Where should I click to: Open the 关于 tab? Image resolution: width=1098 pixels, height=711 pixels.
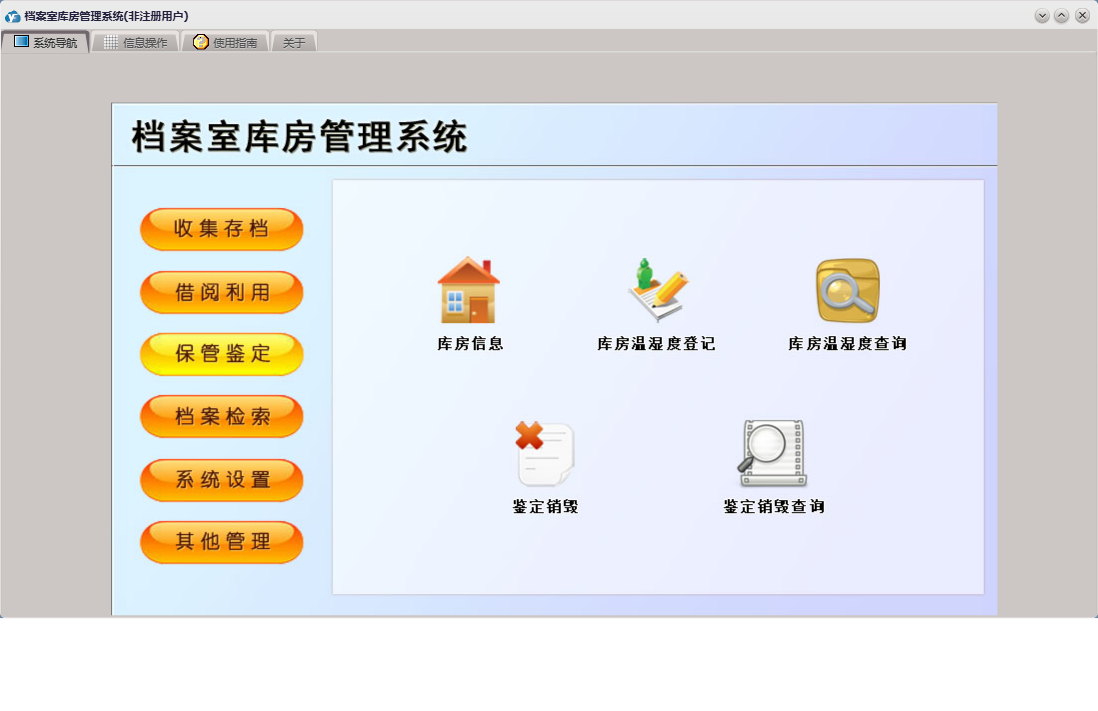point(294,42)
